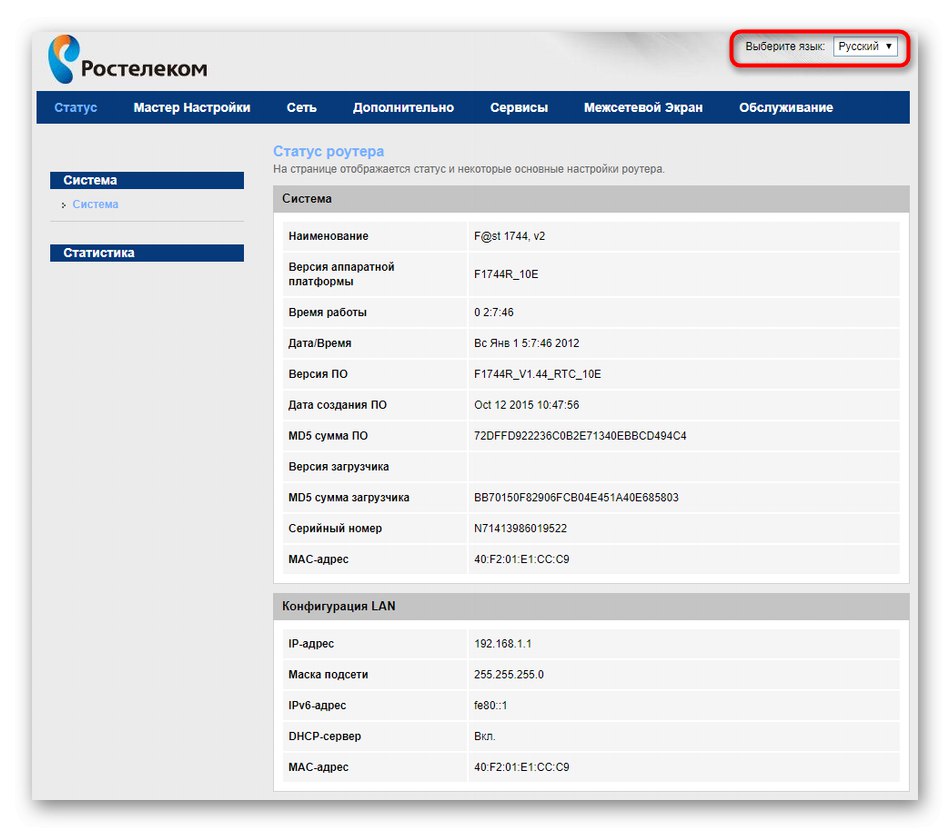This screenshot has width=950, height=832.
Task: Click Версия аппаратной платформы label
Action: [x=341, y=275]
